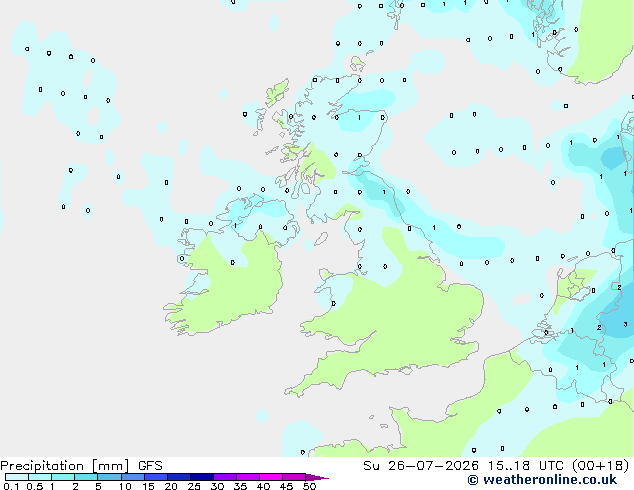Click the '3' precipitation value on the map
The height and width of the screenshot is (490, 634).
coord(626,324)
